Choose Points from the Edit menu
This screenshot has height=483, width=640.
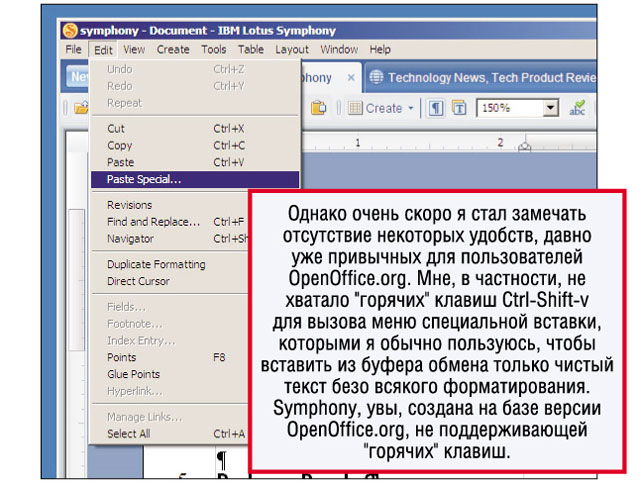coord(170,357)
